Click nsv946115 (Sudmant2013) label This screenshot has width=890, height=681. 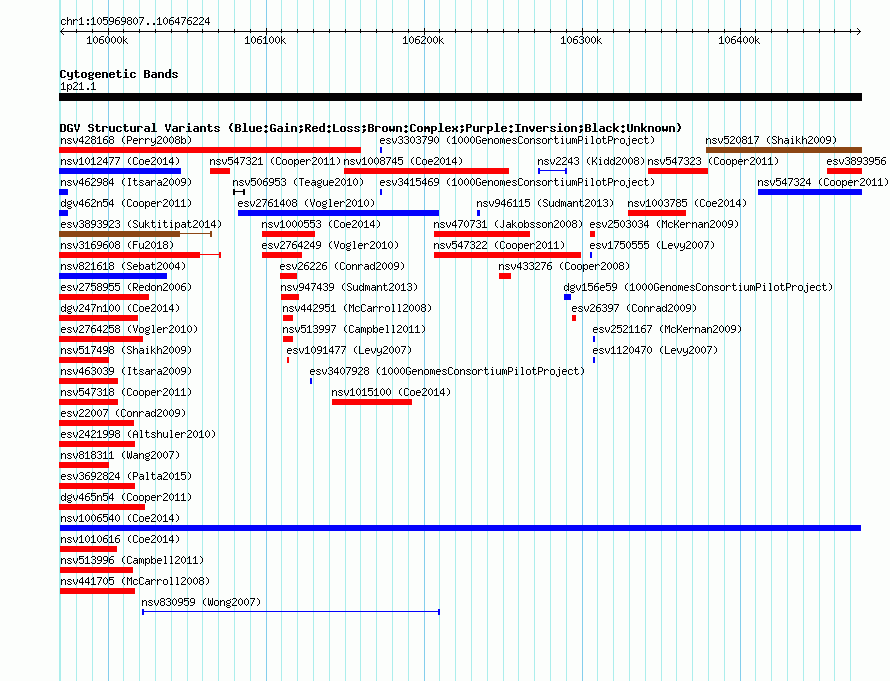click(545, 203)
